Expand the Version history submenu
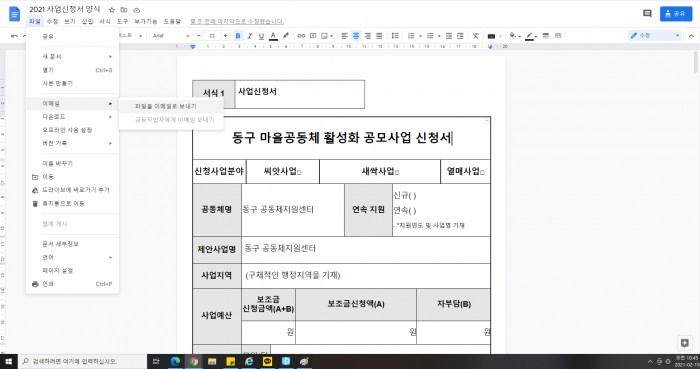The width and height of the screenshot is (700, 369). [72, 143]
